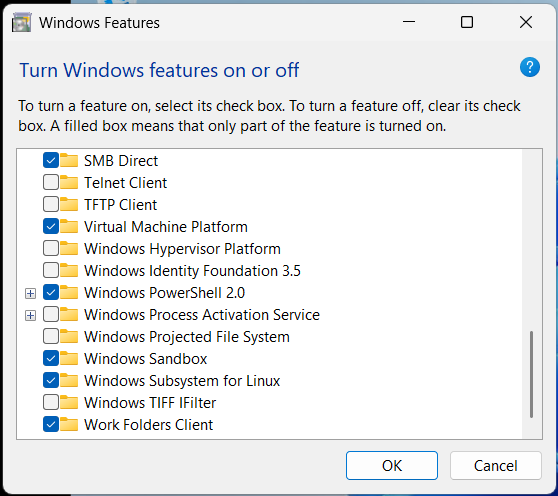This screenshot has height=496, width=558.
Task: Expand the Windows Process Activation Service node
Action: pos(31,316)
